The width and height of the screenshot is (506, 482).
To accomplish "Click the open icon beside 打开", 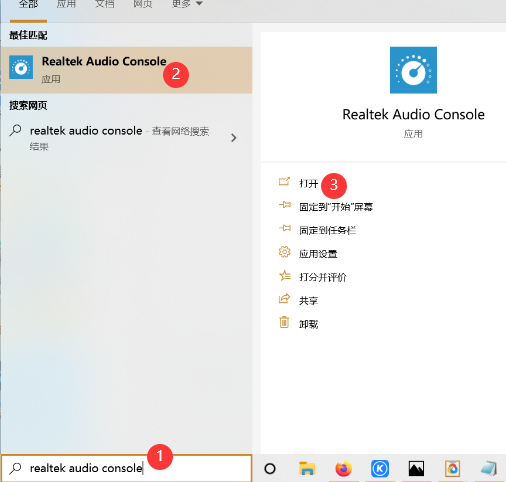I will click(x=284, y=181).
